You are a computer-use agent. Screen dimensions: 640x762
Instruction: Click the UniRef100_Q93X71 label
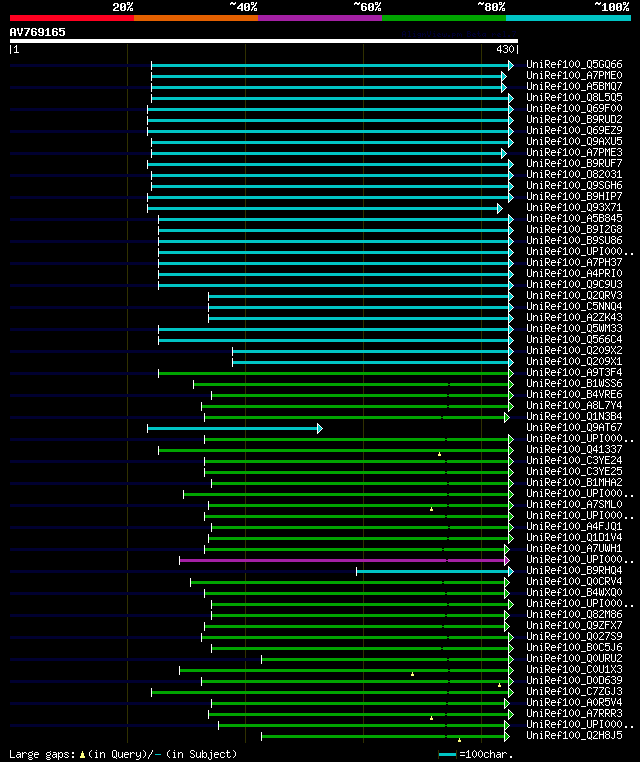click(x=574, y=208)
